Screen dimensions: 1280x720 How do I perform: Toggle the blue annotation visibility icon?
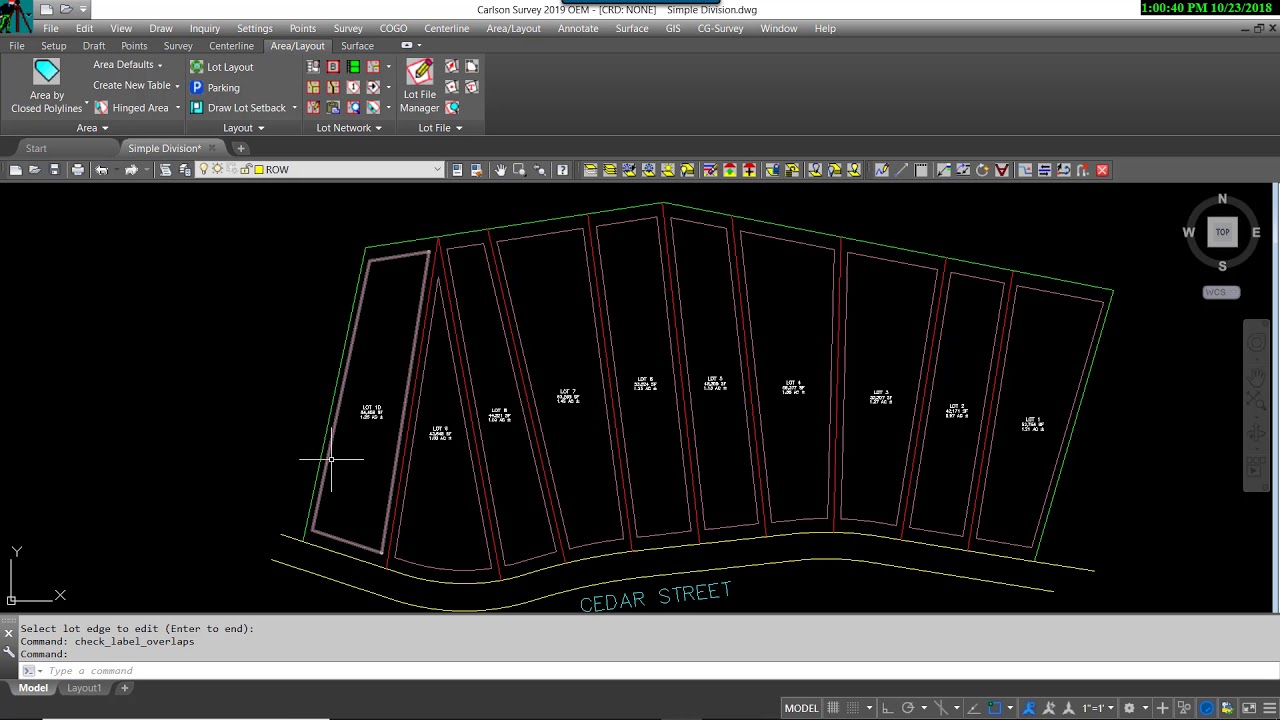(x=1029, y=708)
